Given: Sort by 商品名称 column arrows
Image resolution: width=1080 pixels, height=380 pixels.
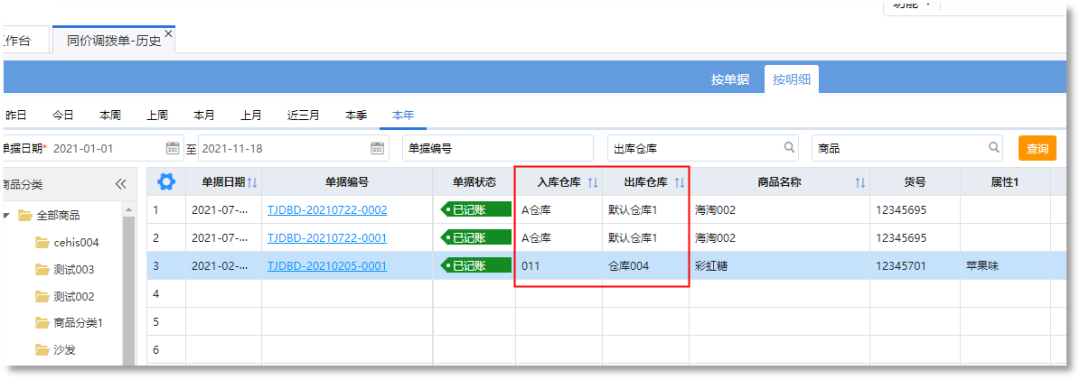Looking at the screenshot, I should point(860,182).
